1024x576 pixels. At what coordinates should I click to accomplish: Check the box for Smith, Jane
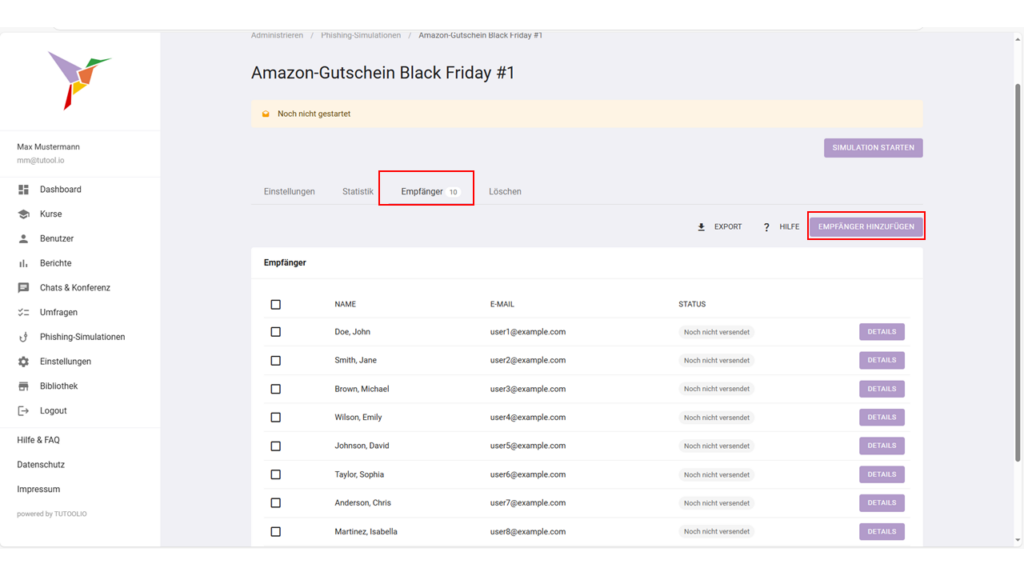[276, 360]
